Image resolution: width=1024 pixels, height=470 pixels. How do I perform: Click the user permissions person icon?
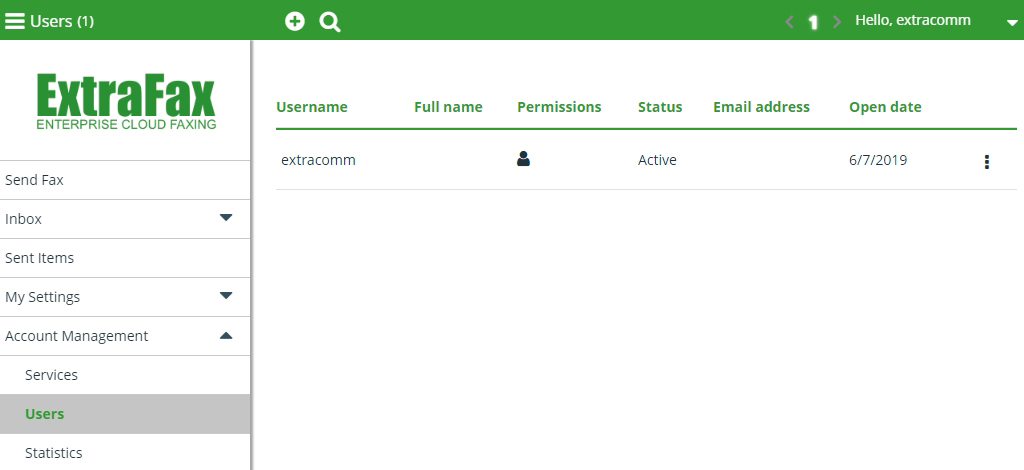(523, 159)
